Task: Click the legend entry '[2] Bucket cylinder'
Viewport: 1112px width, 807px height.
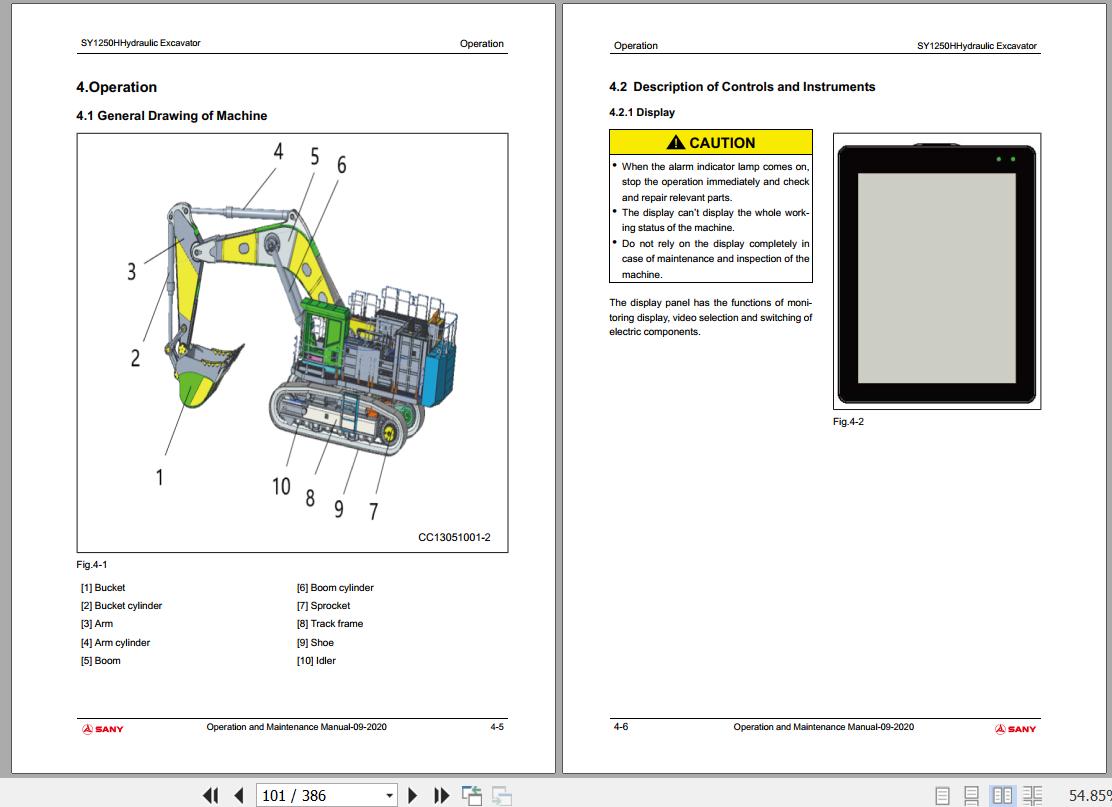Action: [121, 606]
